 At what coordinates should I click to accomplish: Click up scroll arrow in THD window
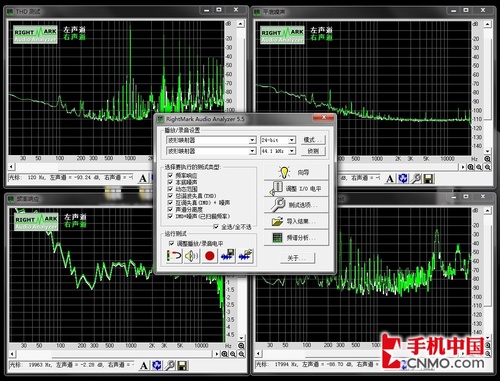[x=240, y=24]
